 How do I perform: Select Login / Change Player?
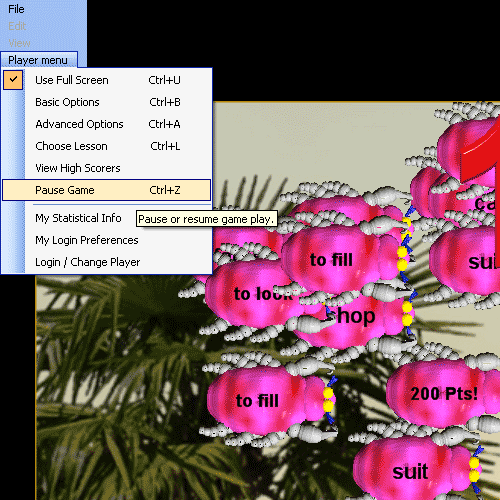click(107, 262)
